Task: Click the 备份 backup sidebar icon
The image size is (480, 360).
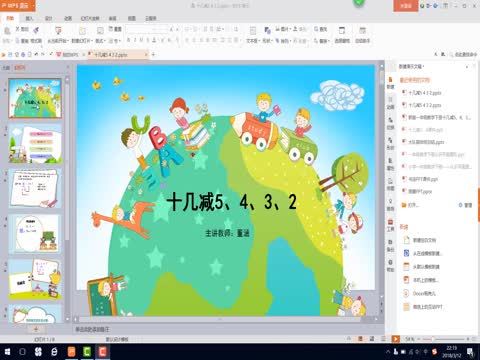Action: (390, 245)
